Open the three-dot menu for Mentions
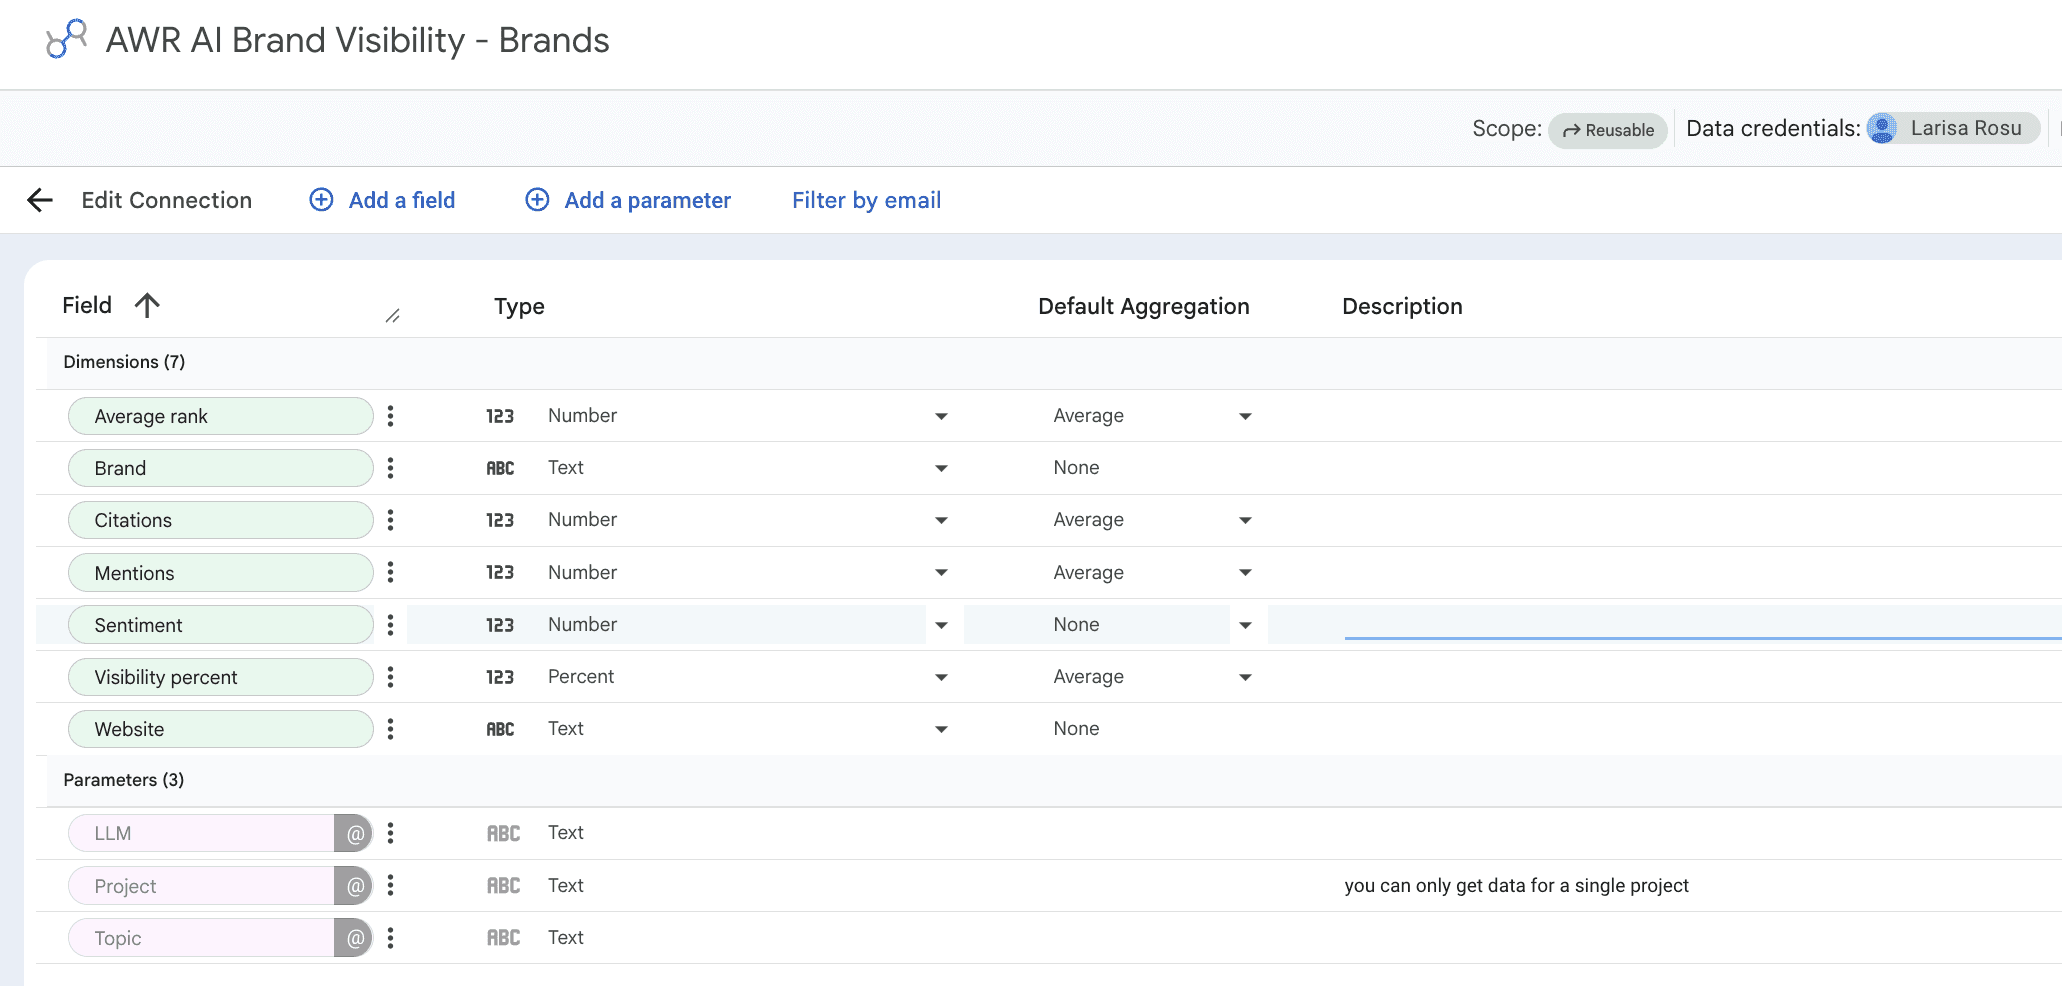2062x986 pixels. pos(390,572)
